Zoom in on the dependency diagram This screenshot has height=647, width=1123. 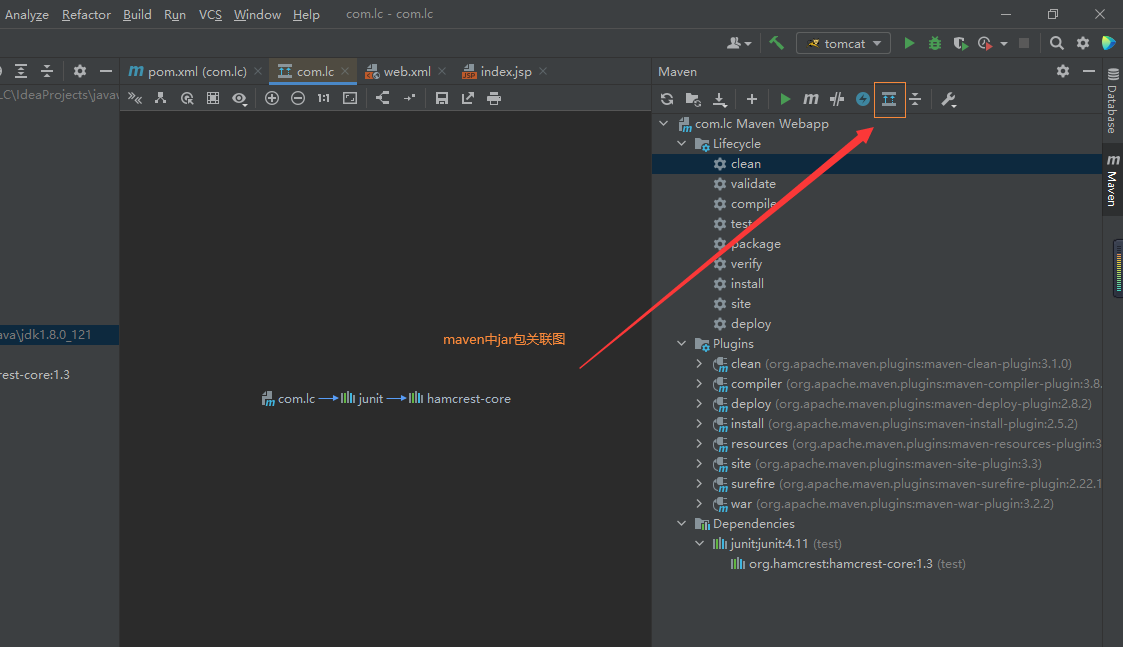point(272,98)
